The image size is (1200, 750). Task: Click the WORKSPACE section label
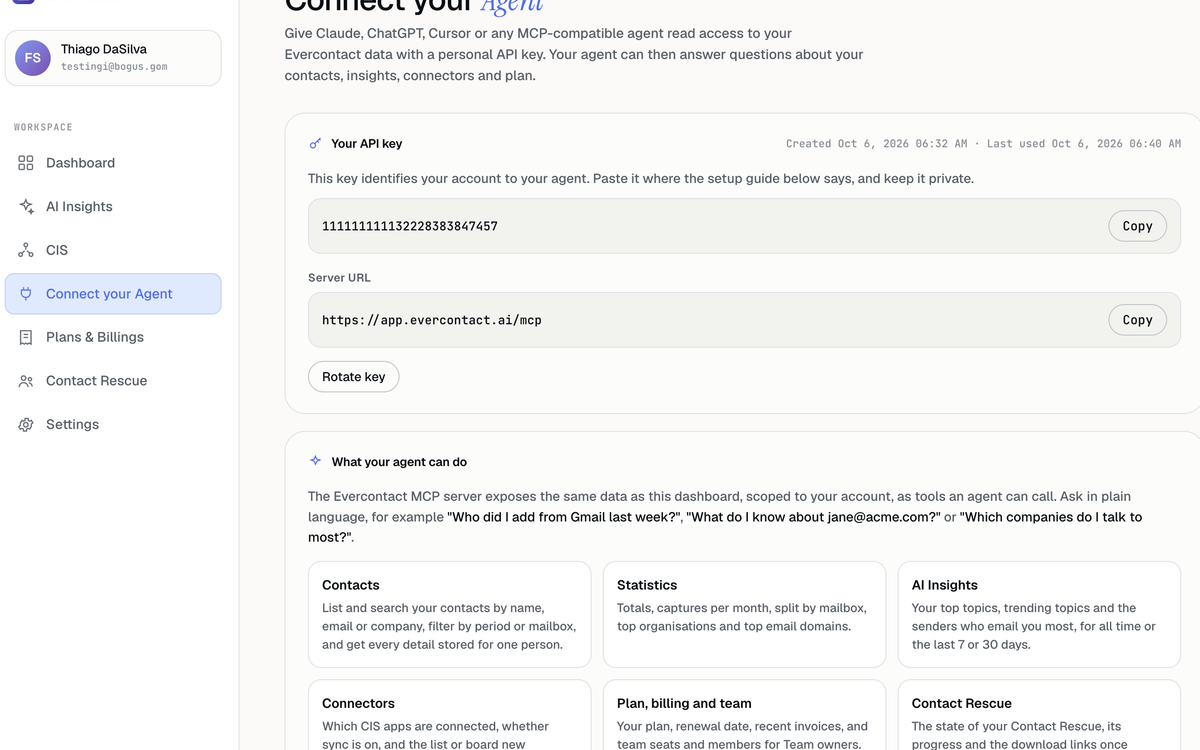(x=43, y=128)
